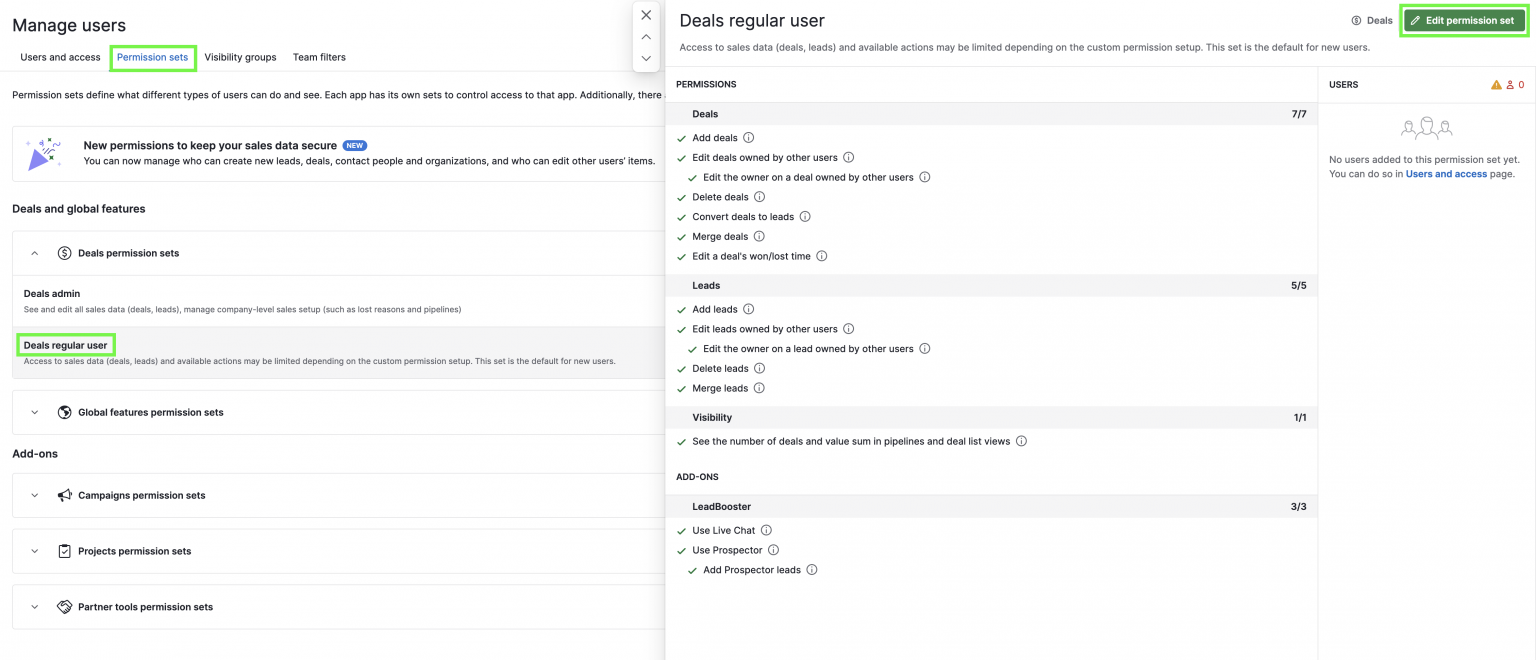This screenshot has height=660, width=1536.
Task: Click the Partner tools permission sets icon
Action: pos(64,607)
